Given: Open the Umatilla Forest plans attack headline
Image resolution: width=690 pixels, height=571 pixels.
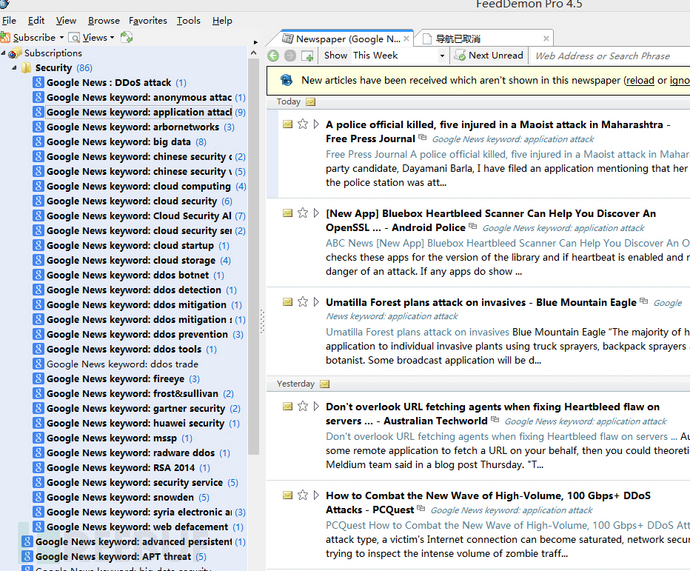Looking at the screenshot, I should pyautogui.click(x=481, y=302).
